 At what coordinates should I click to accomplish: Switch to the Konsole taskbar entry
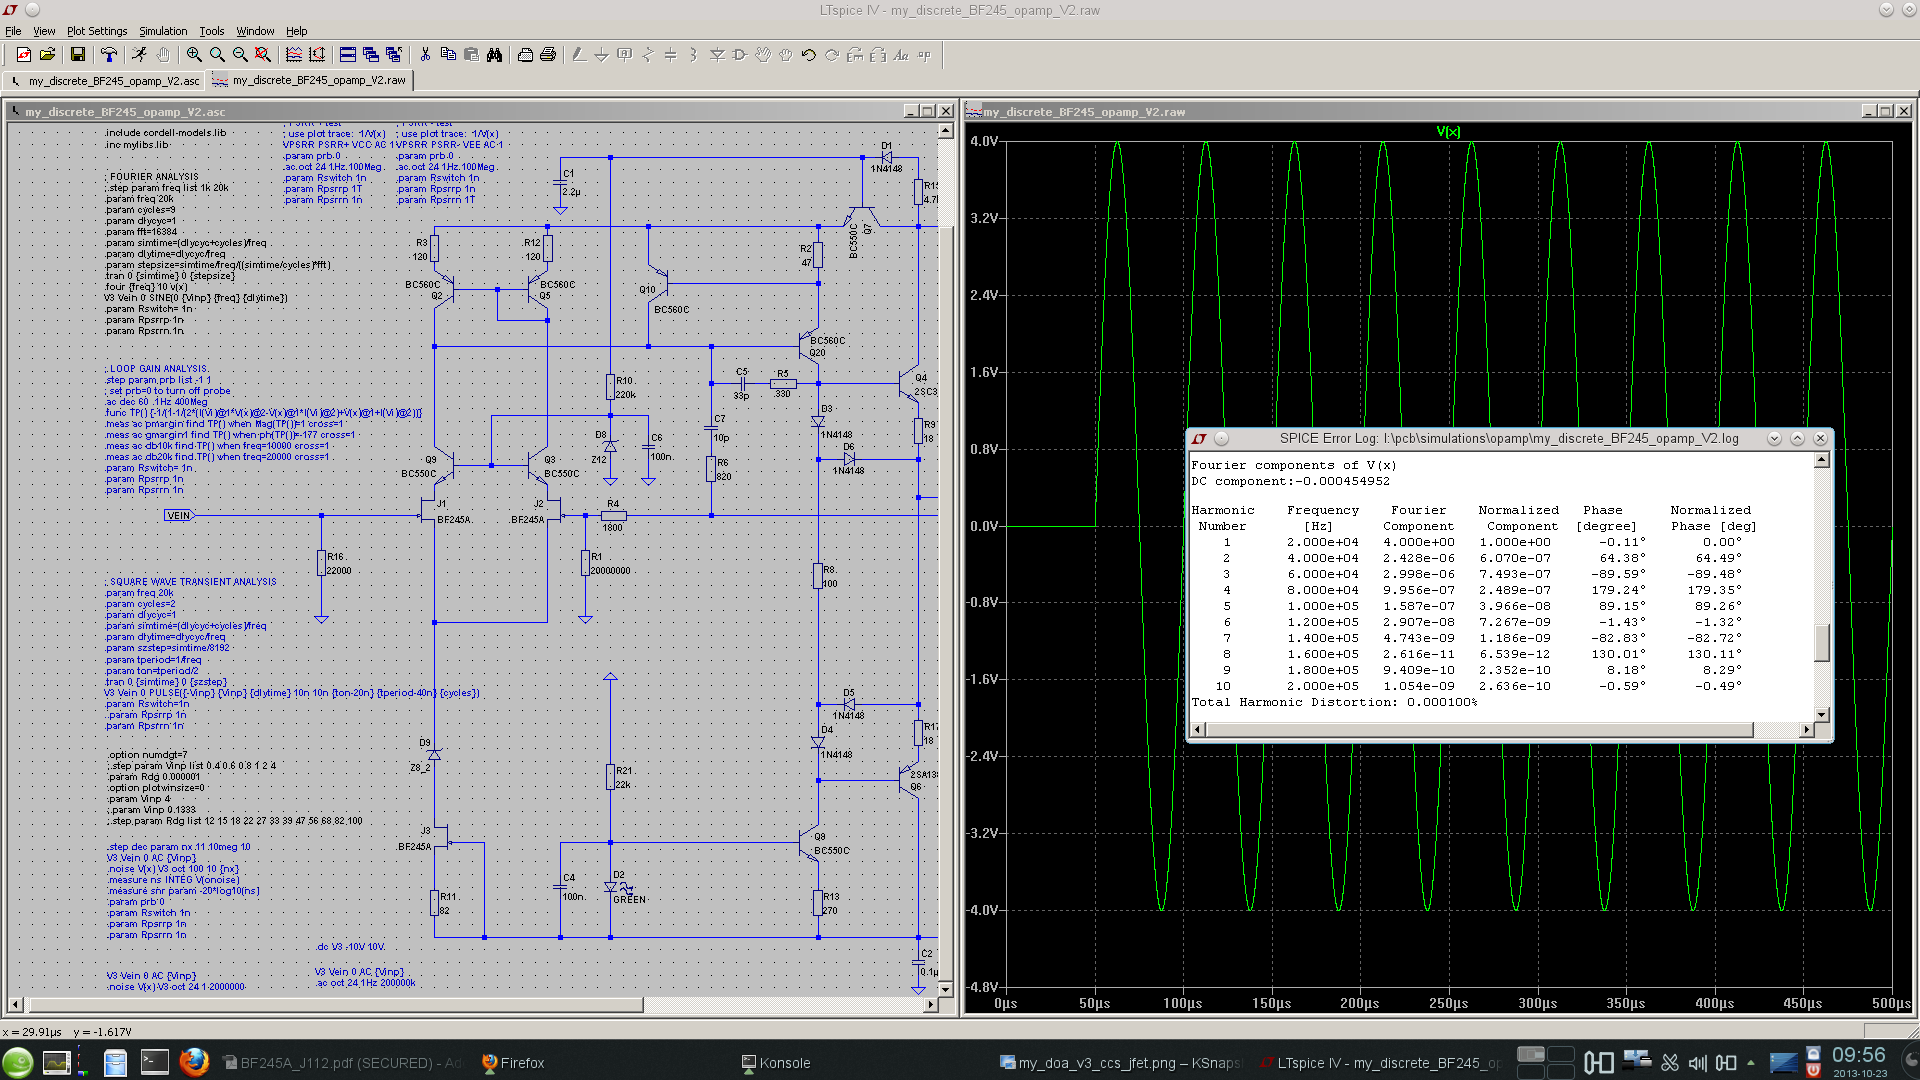coord(776,1063)
